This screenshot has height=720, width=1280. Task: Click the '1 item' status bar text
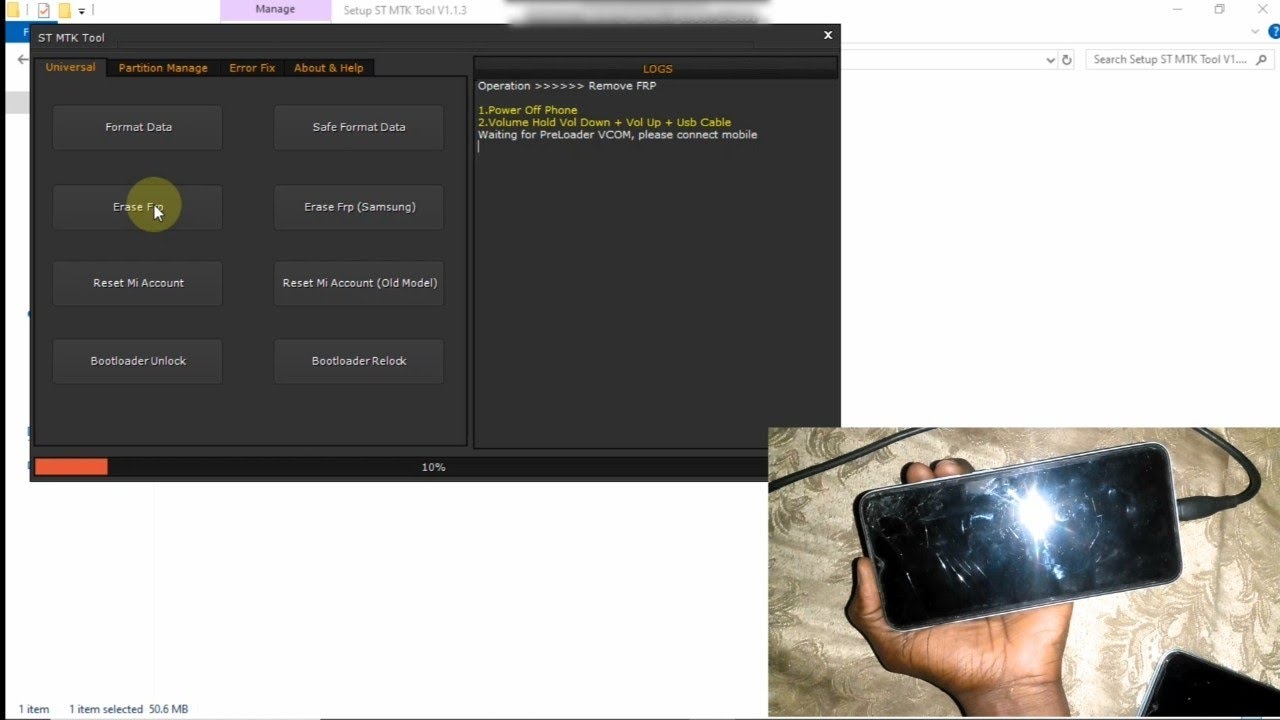coord(34,709)
